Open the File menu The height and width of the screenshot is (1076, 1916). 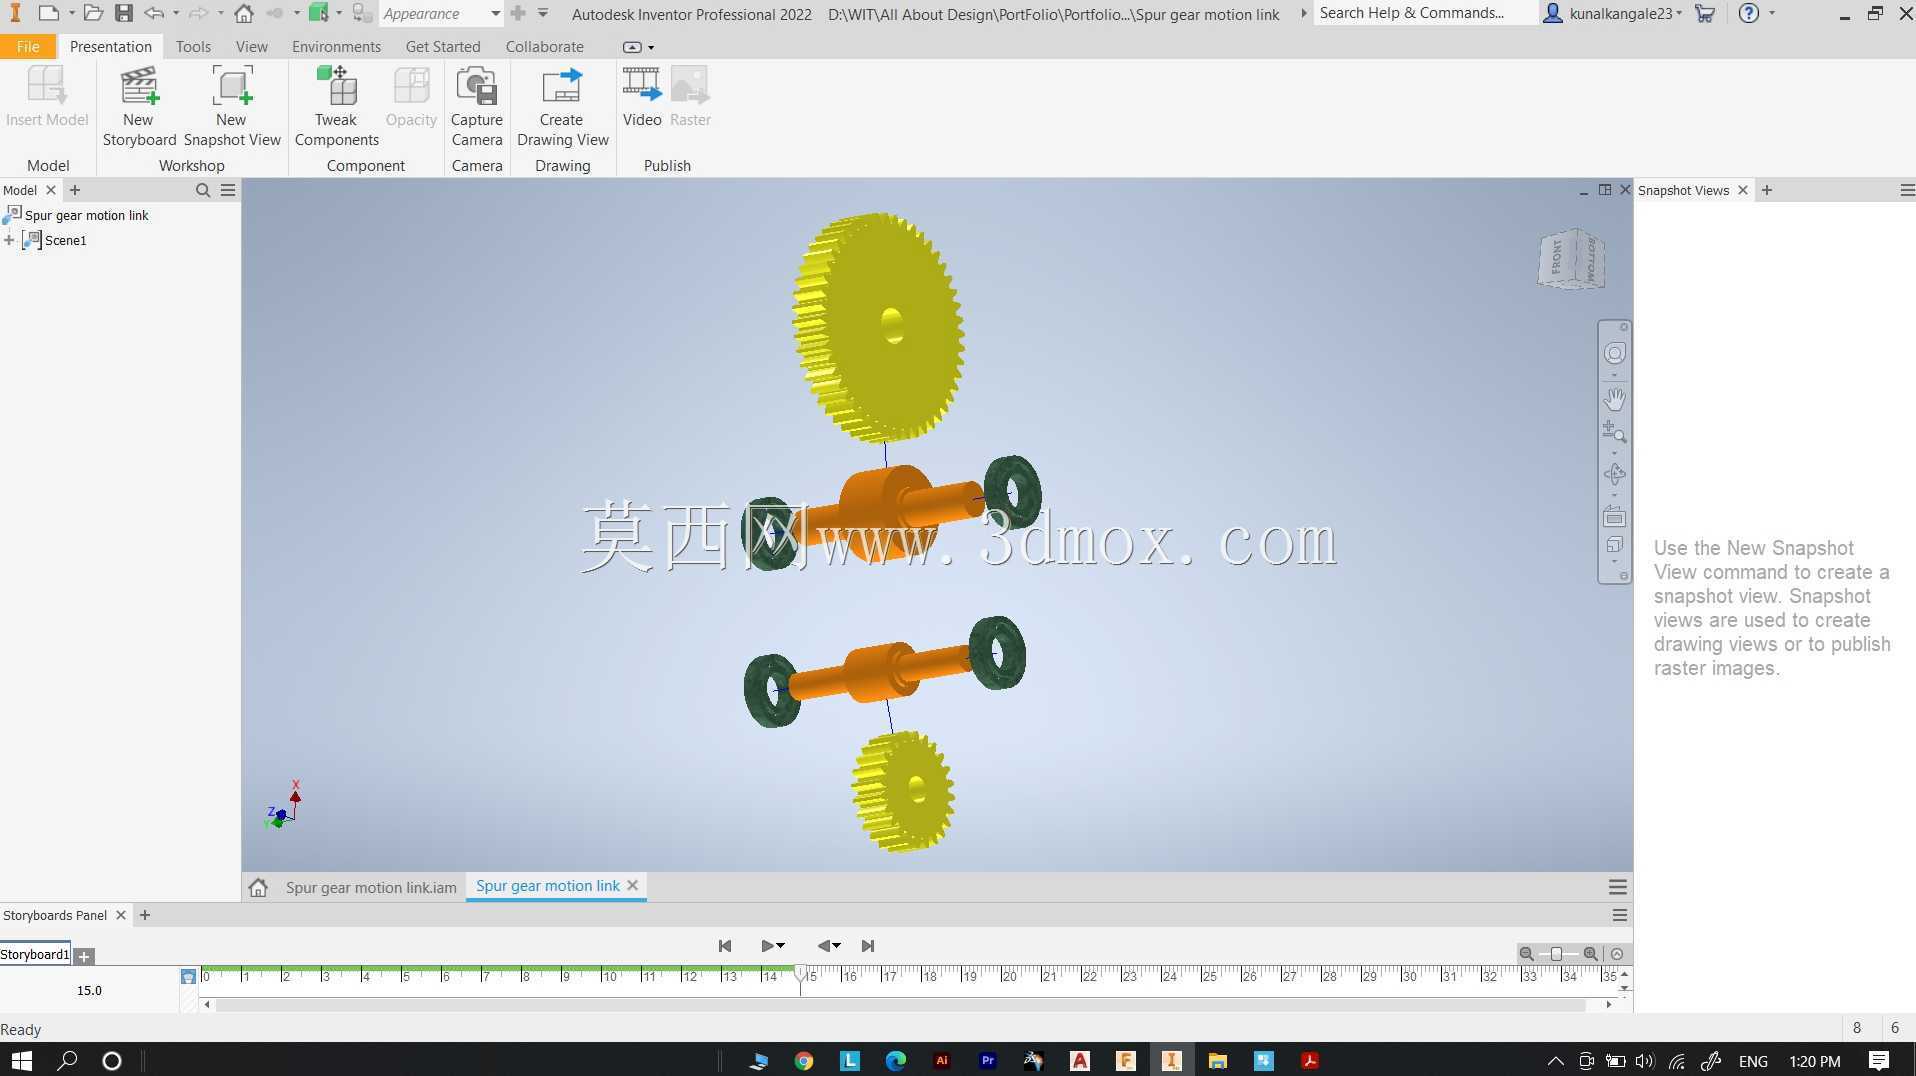pos(28,46)
